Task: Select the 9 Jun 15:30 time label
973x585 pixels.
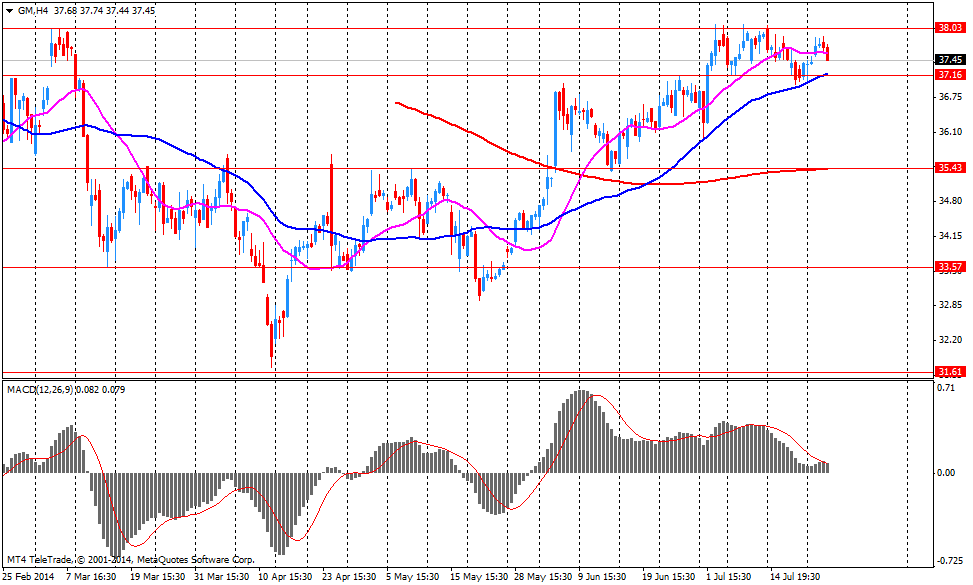Action: point(600,577)
